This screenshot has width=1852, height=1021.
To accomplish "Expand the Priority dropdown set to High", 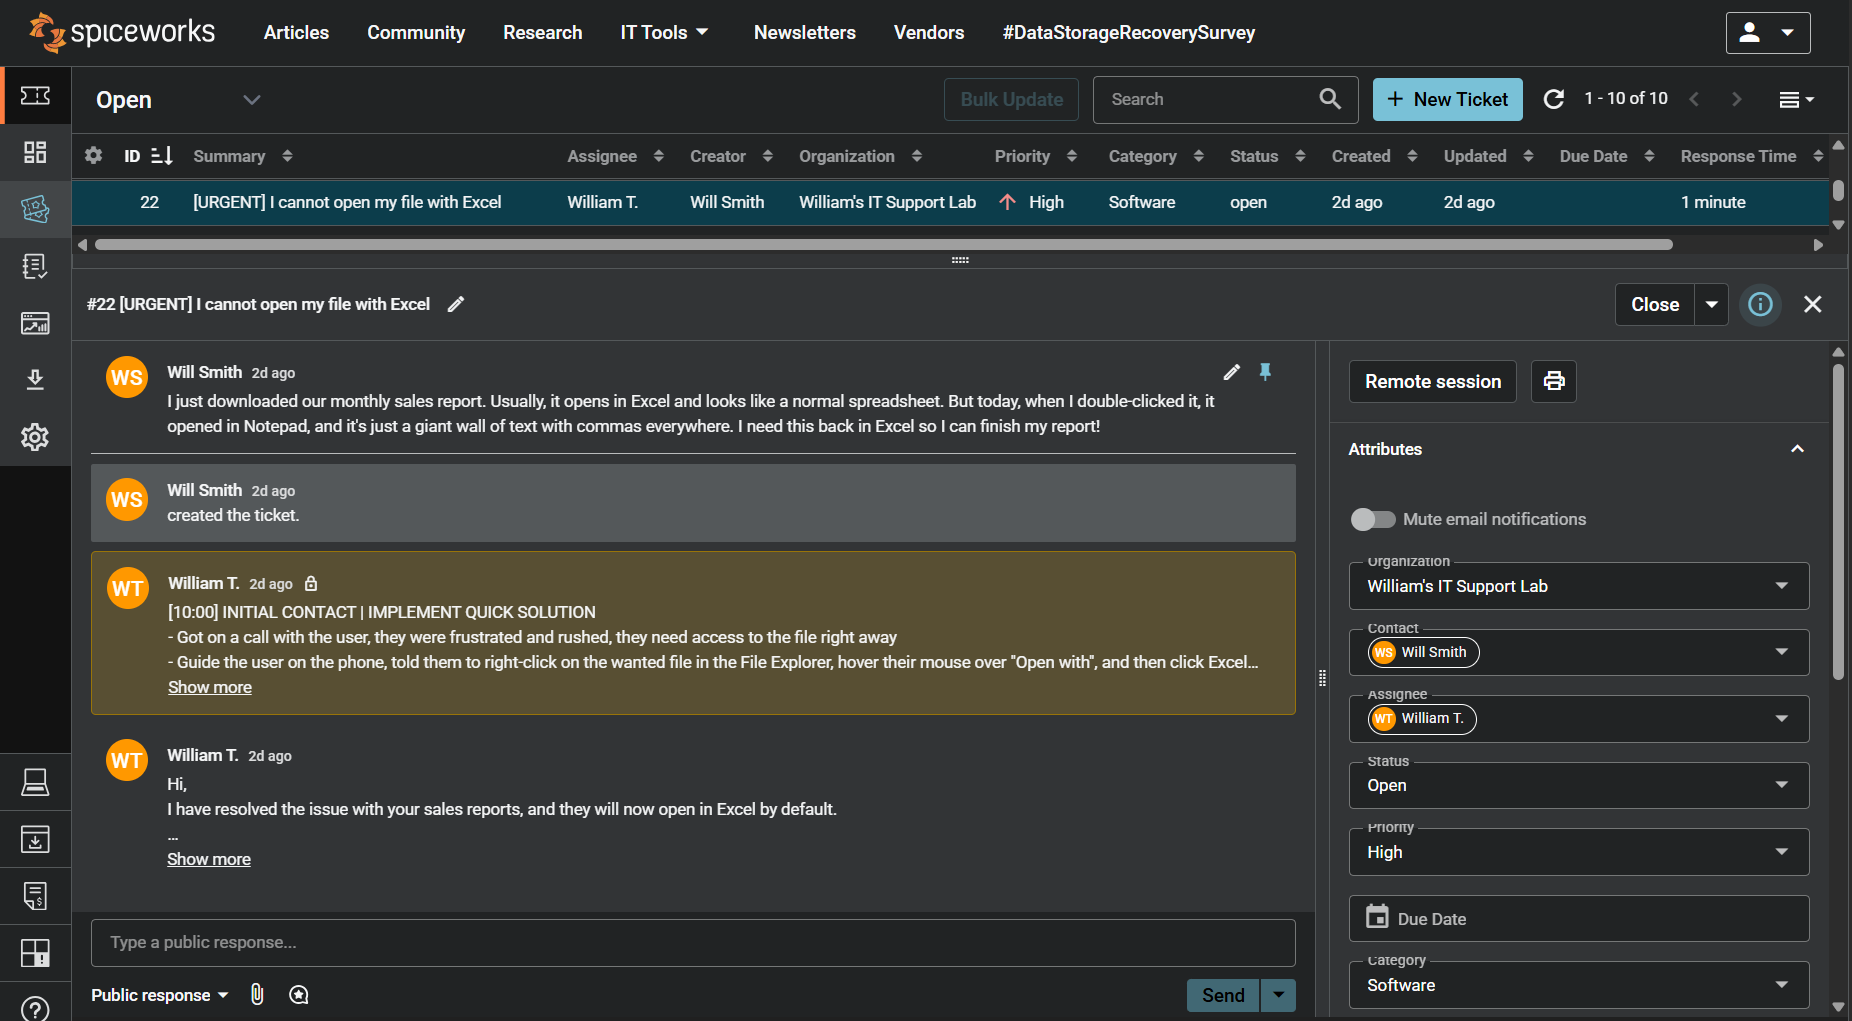I will click(x=1578, y=852).
